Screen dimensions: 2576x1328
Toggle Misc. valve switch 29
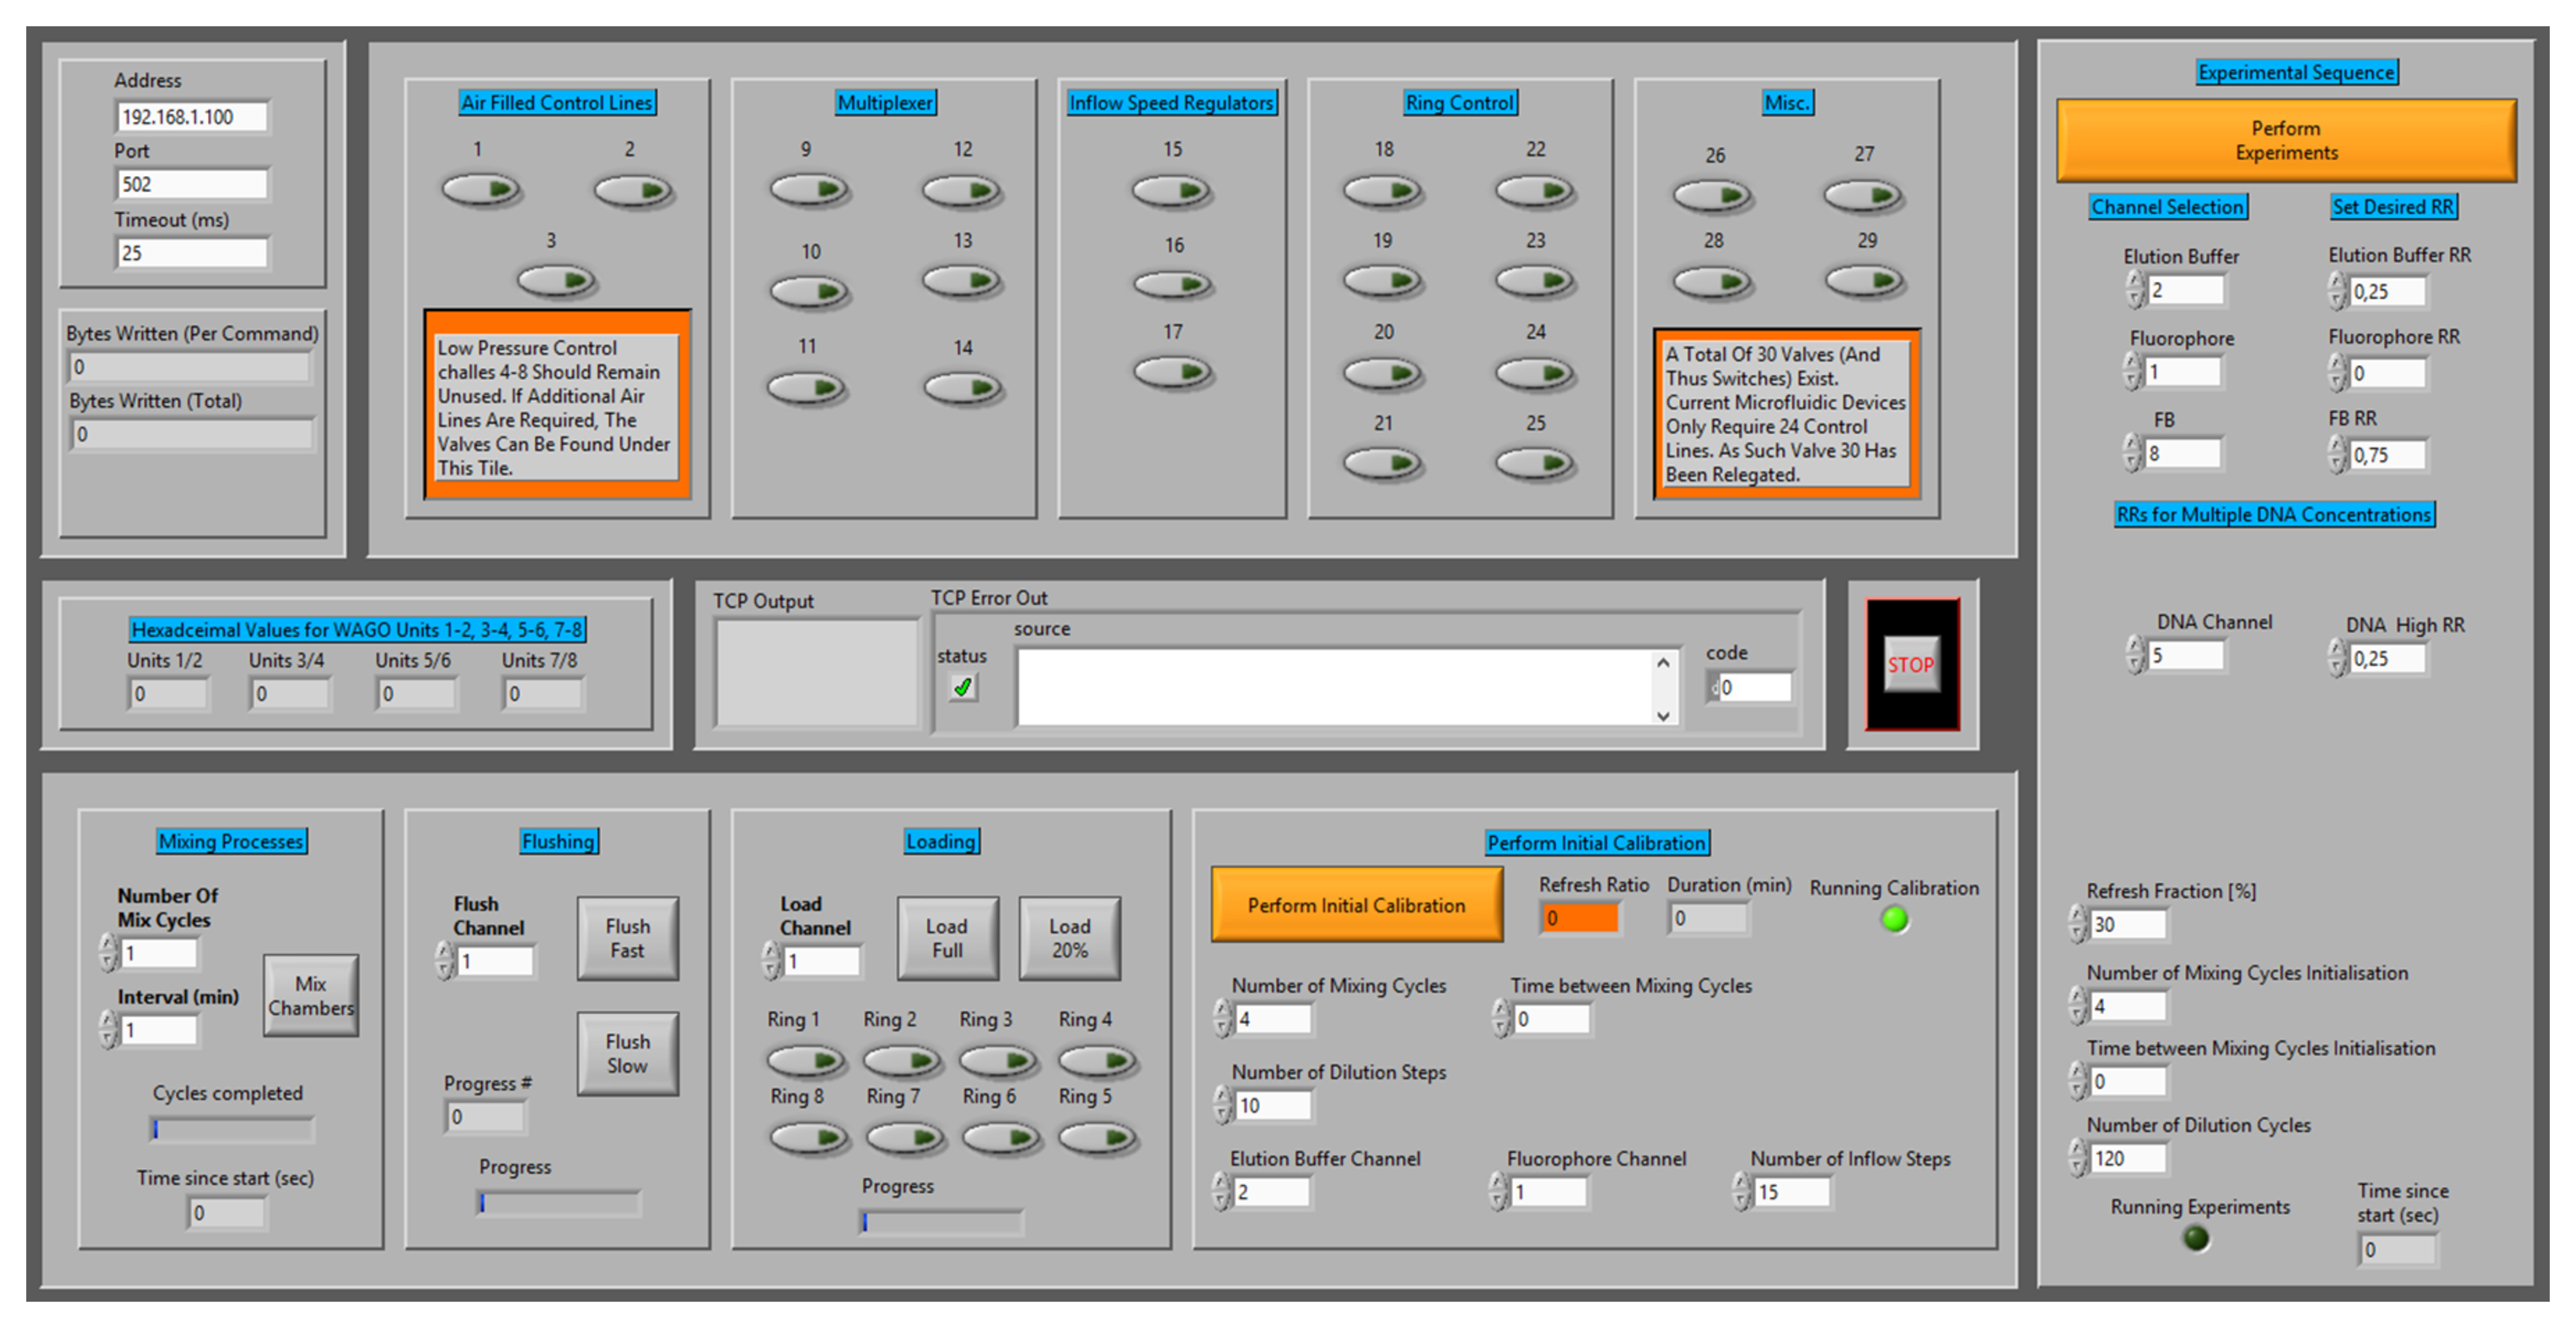tap(1864, 281)
